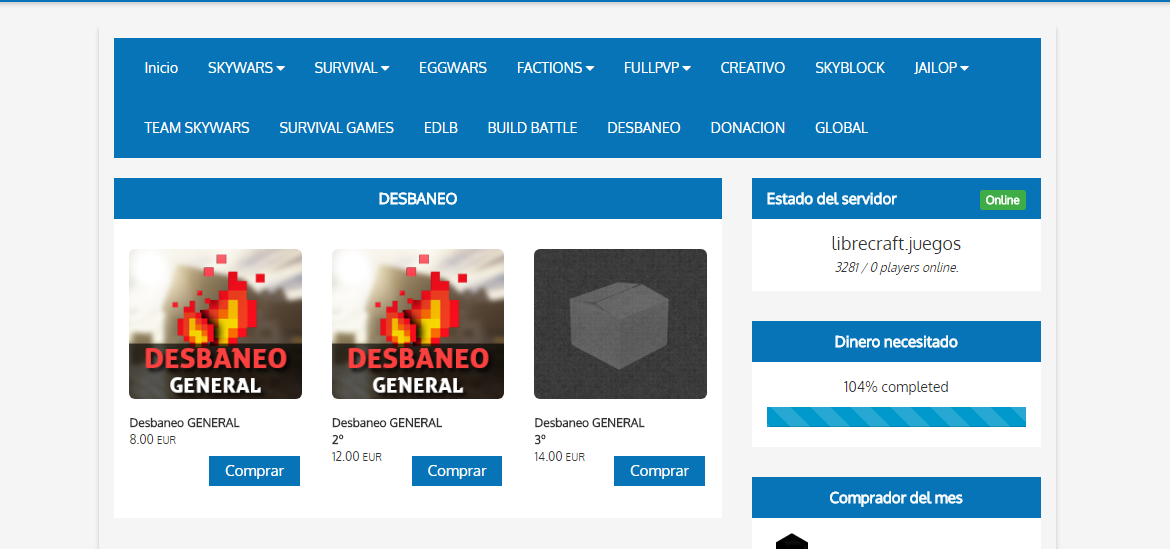Screen dimensions: 1170x549
Task: Select the CREATIVO category
Action: point(753,68)
